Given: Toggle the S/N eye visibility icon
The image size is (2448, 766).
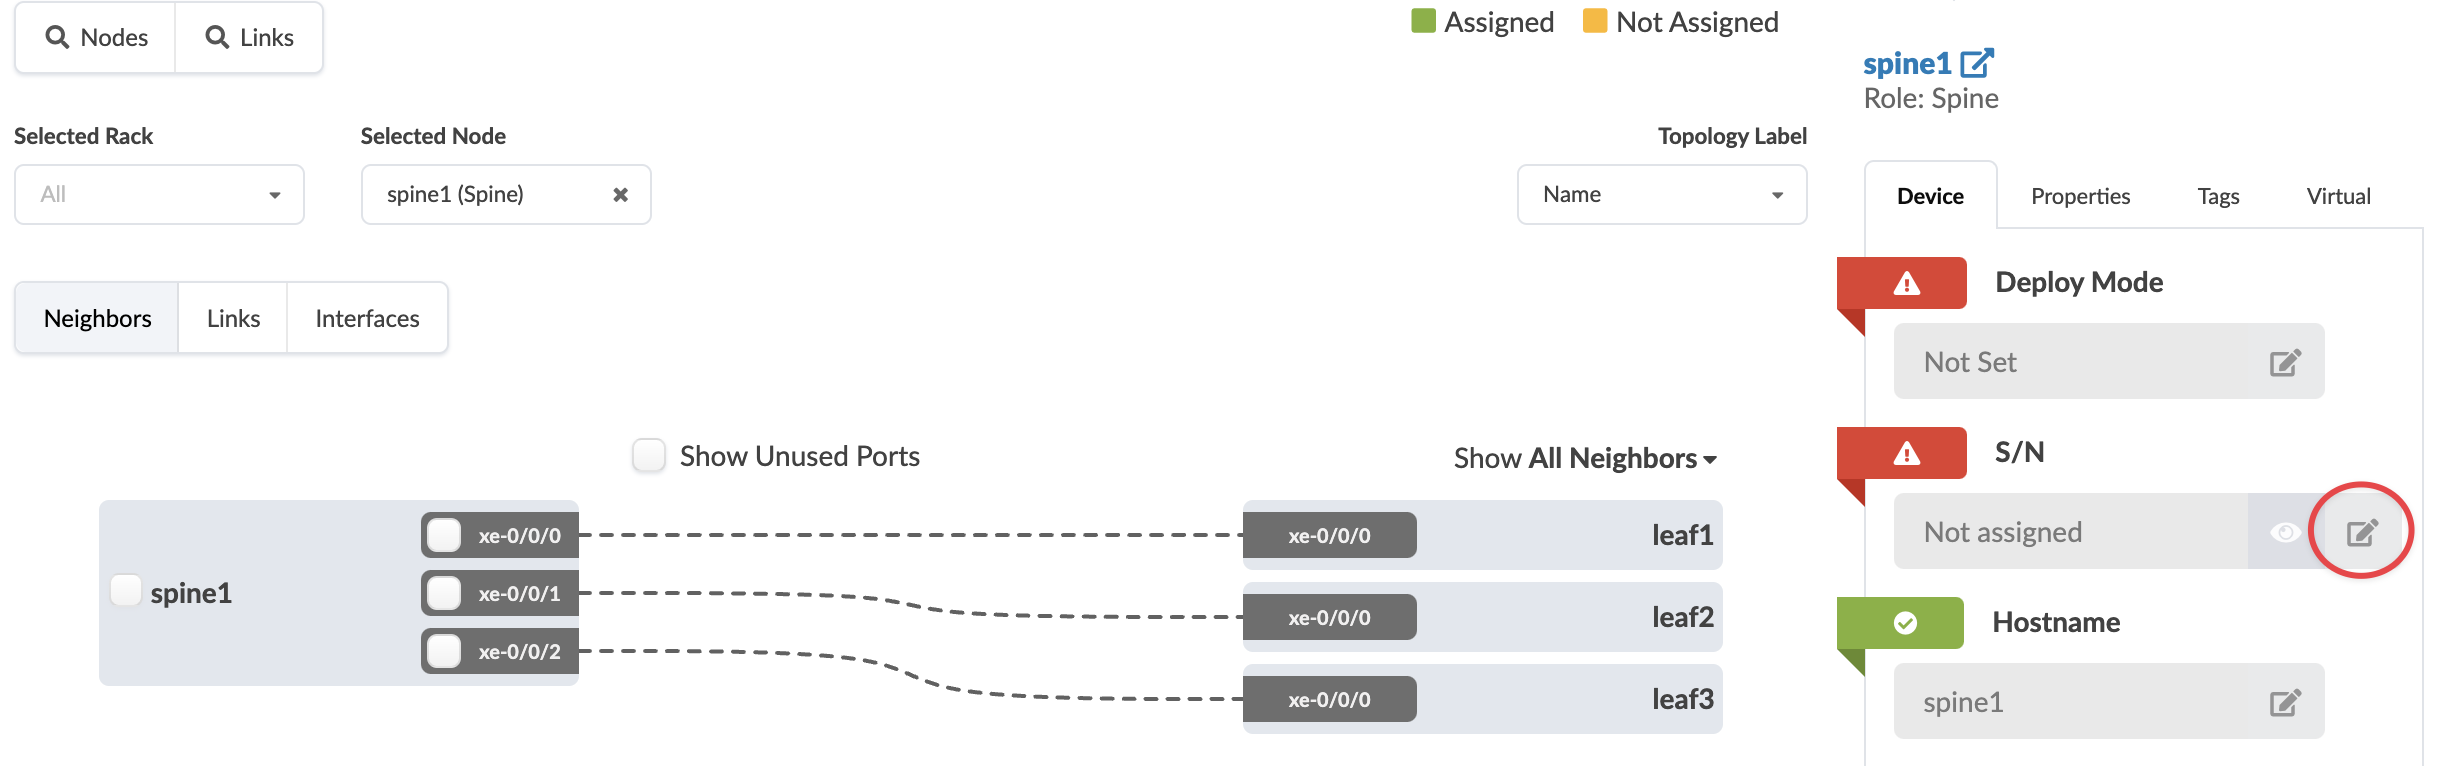Looking at the screenshot, I should (2285, 532).
